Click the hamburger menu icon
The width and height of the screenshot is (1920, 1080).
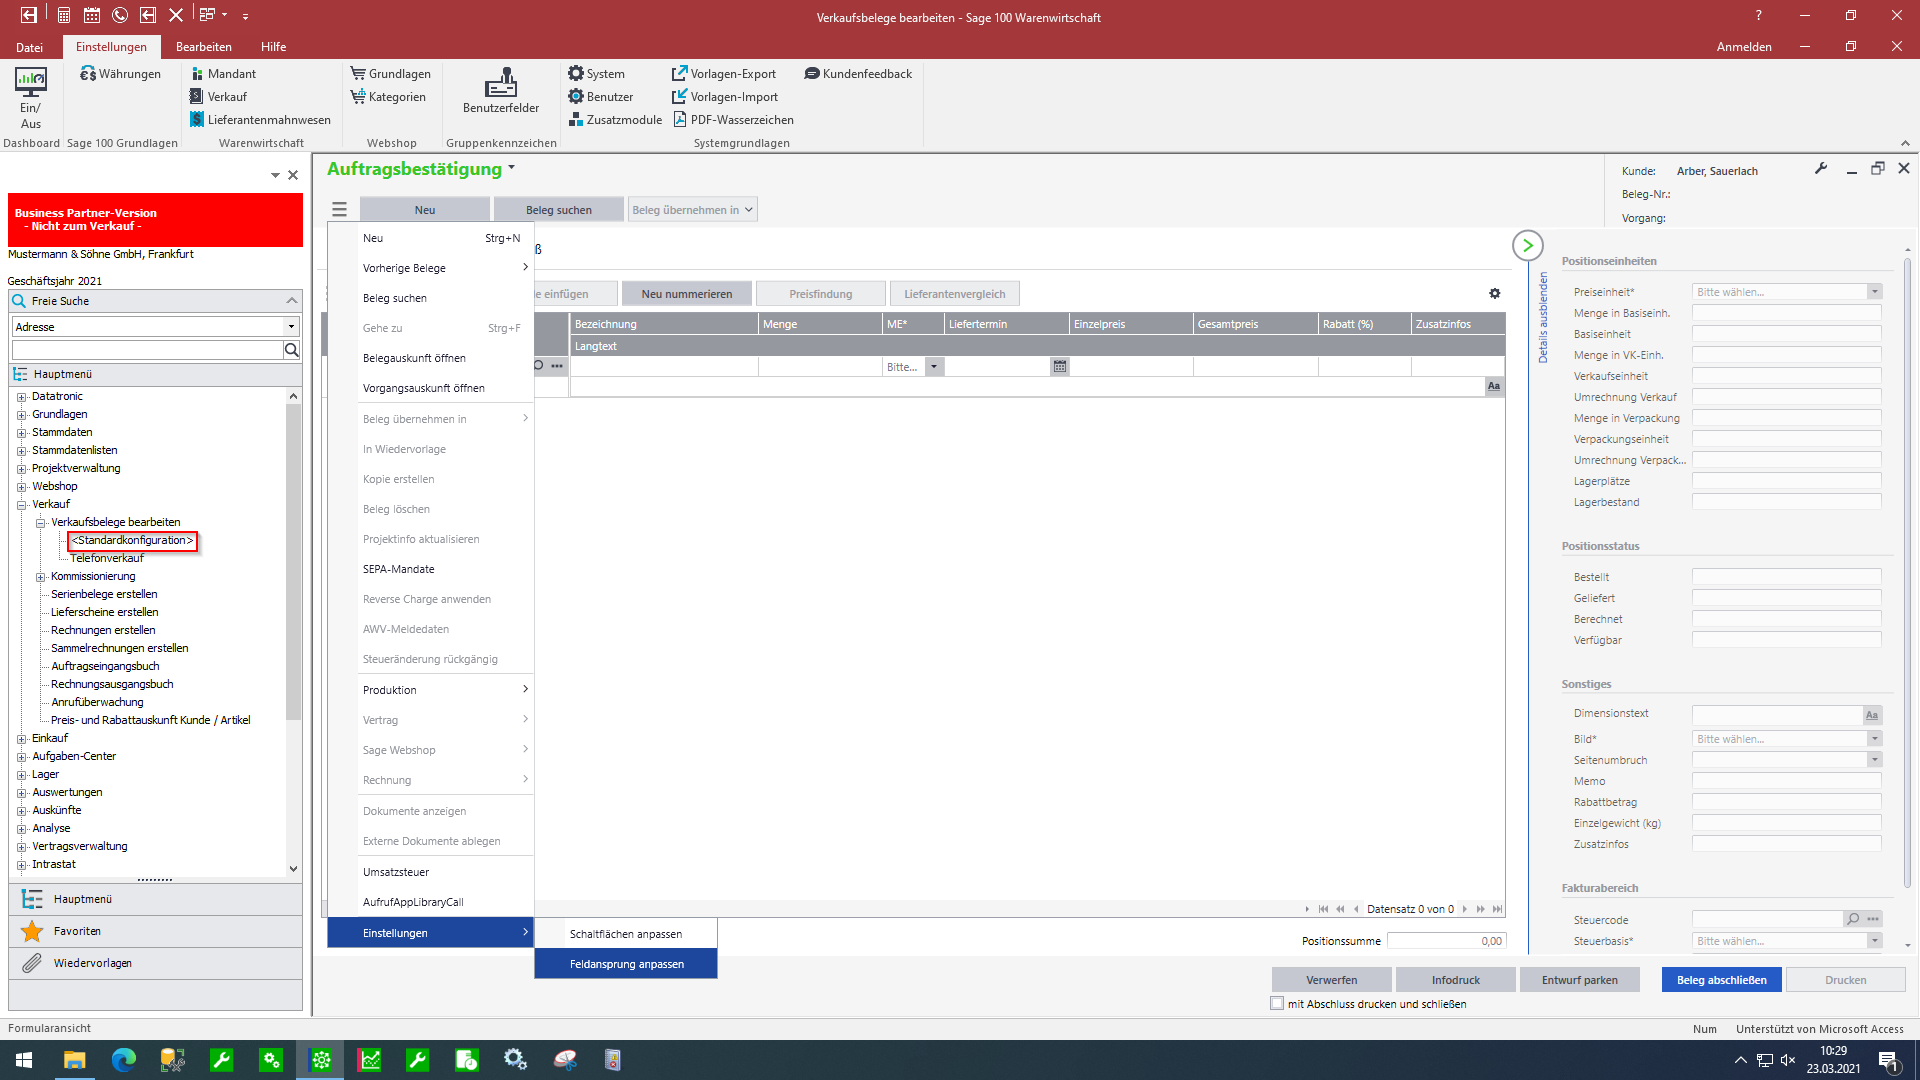(340, 209)
